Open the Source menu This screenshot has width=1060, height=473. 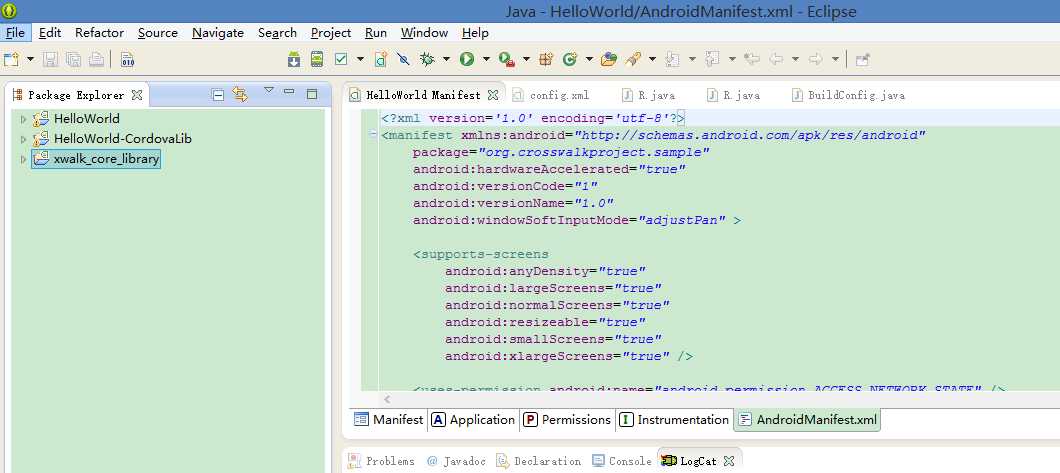coord(158,32)
